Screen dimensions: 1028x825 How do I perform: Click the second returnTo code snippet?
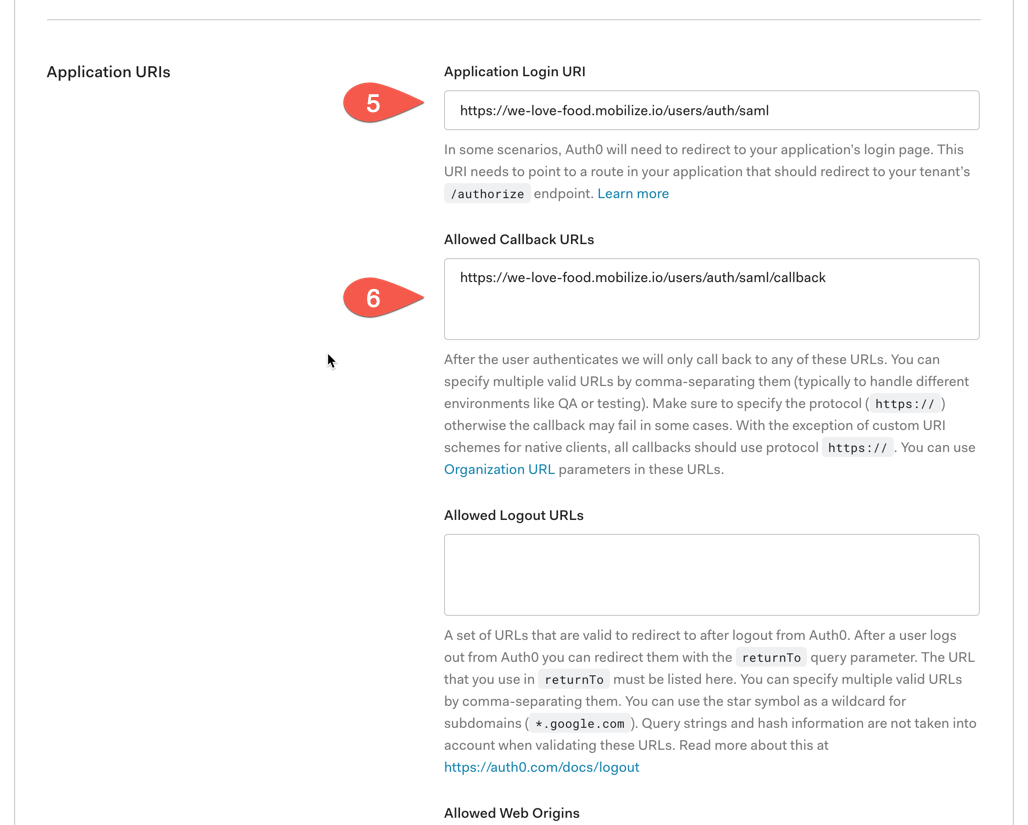click(574, 680)
